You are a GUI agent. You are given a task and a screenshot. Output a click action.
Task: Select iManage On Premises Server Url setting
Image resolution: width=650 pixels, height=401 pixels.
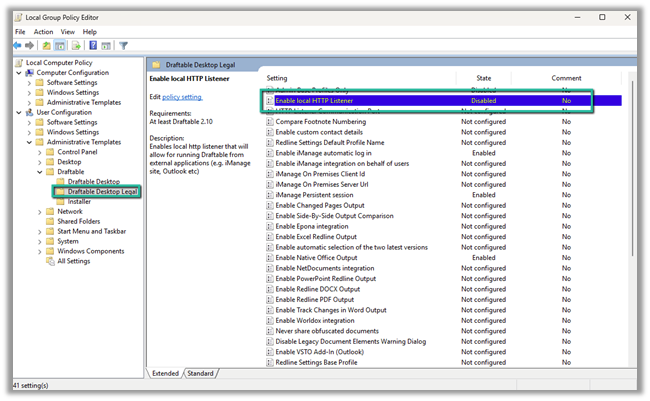[x=322, y=185]
